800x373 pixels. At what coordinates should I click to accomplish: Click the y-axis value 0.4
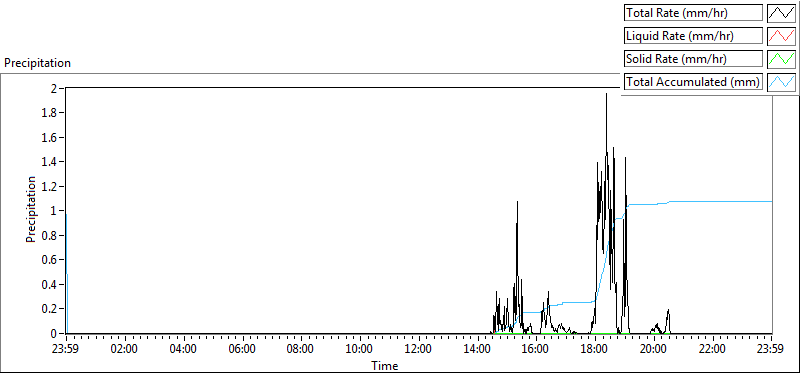click(50, 284)
